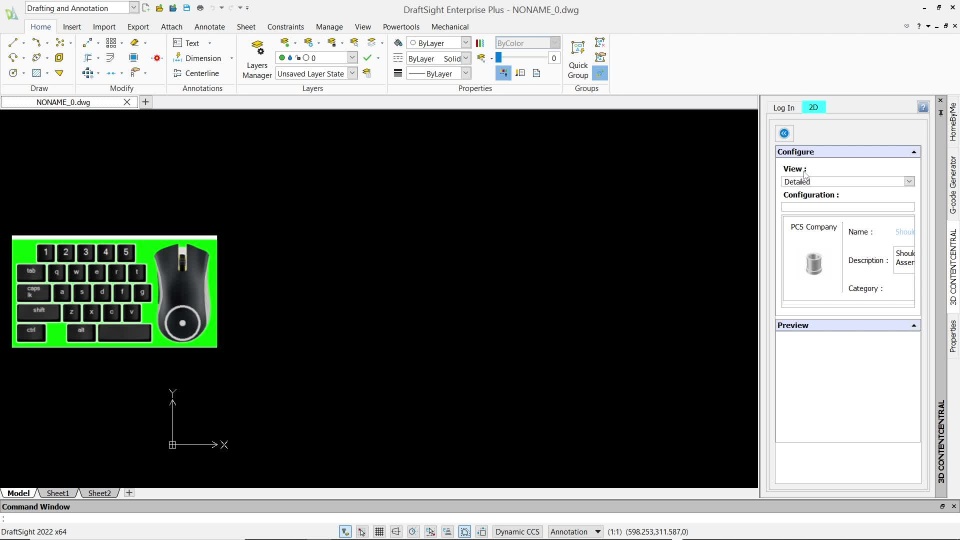Select the Arc tool in Draw
This screenshot has width=960, height=540.
(x=13, y=58)
